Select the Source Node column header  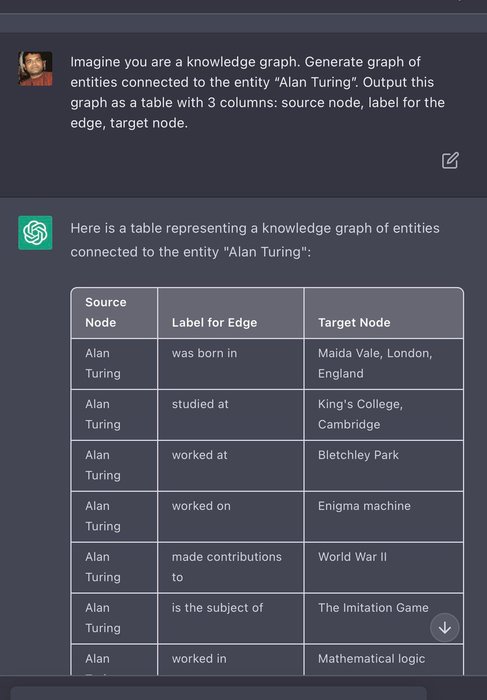[x=114, y=313]
